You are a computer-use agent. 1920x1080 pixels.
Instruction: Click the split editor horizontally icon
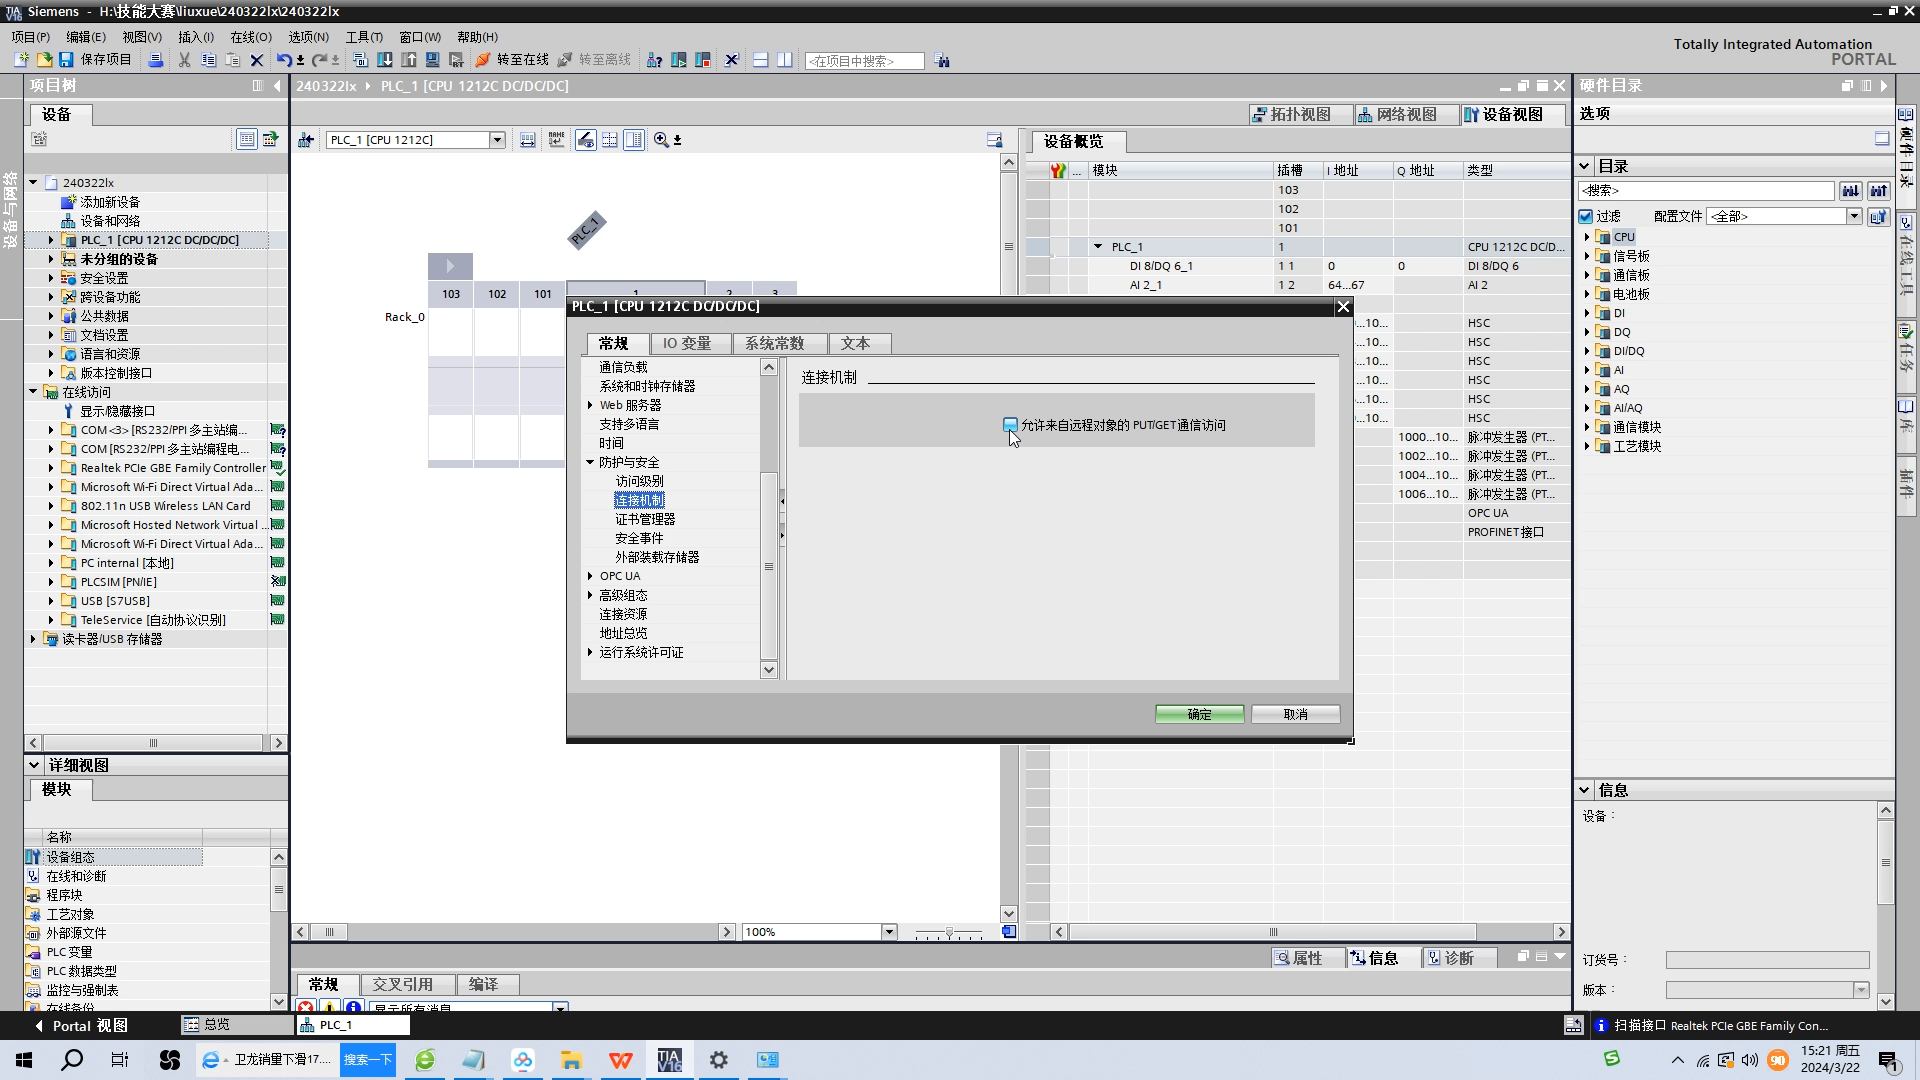[761, 60]
